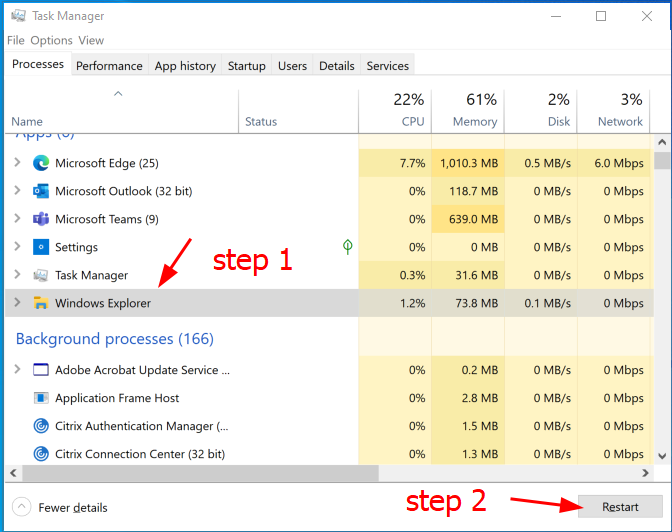
Task: Click the vertical scrollbar down arrow
Action: click(662, 456)
